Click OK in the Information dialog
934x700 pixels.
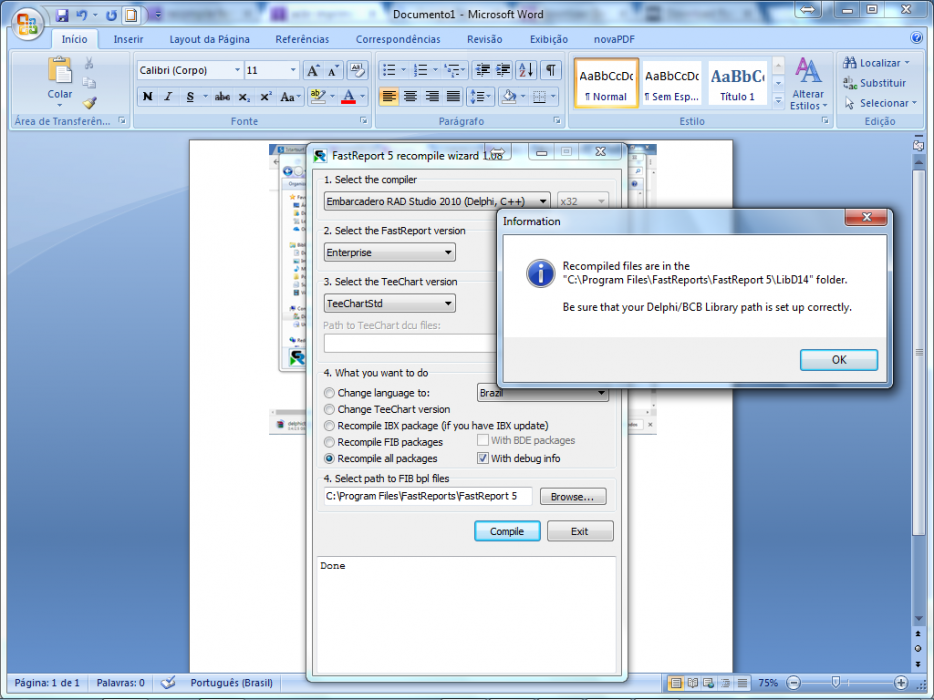(839, 360)
